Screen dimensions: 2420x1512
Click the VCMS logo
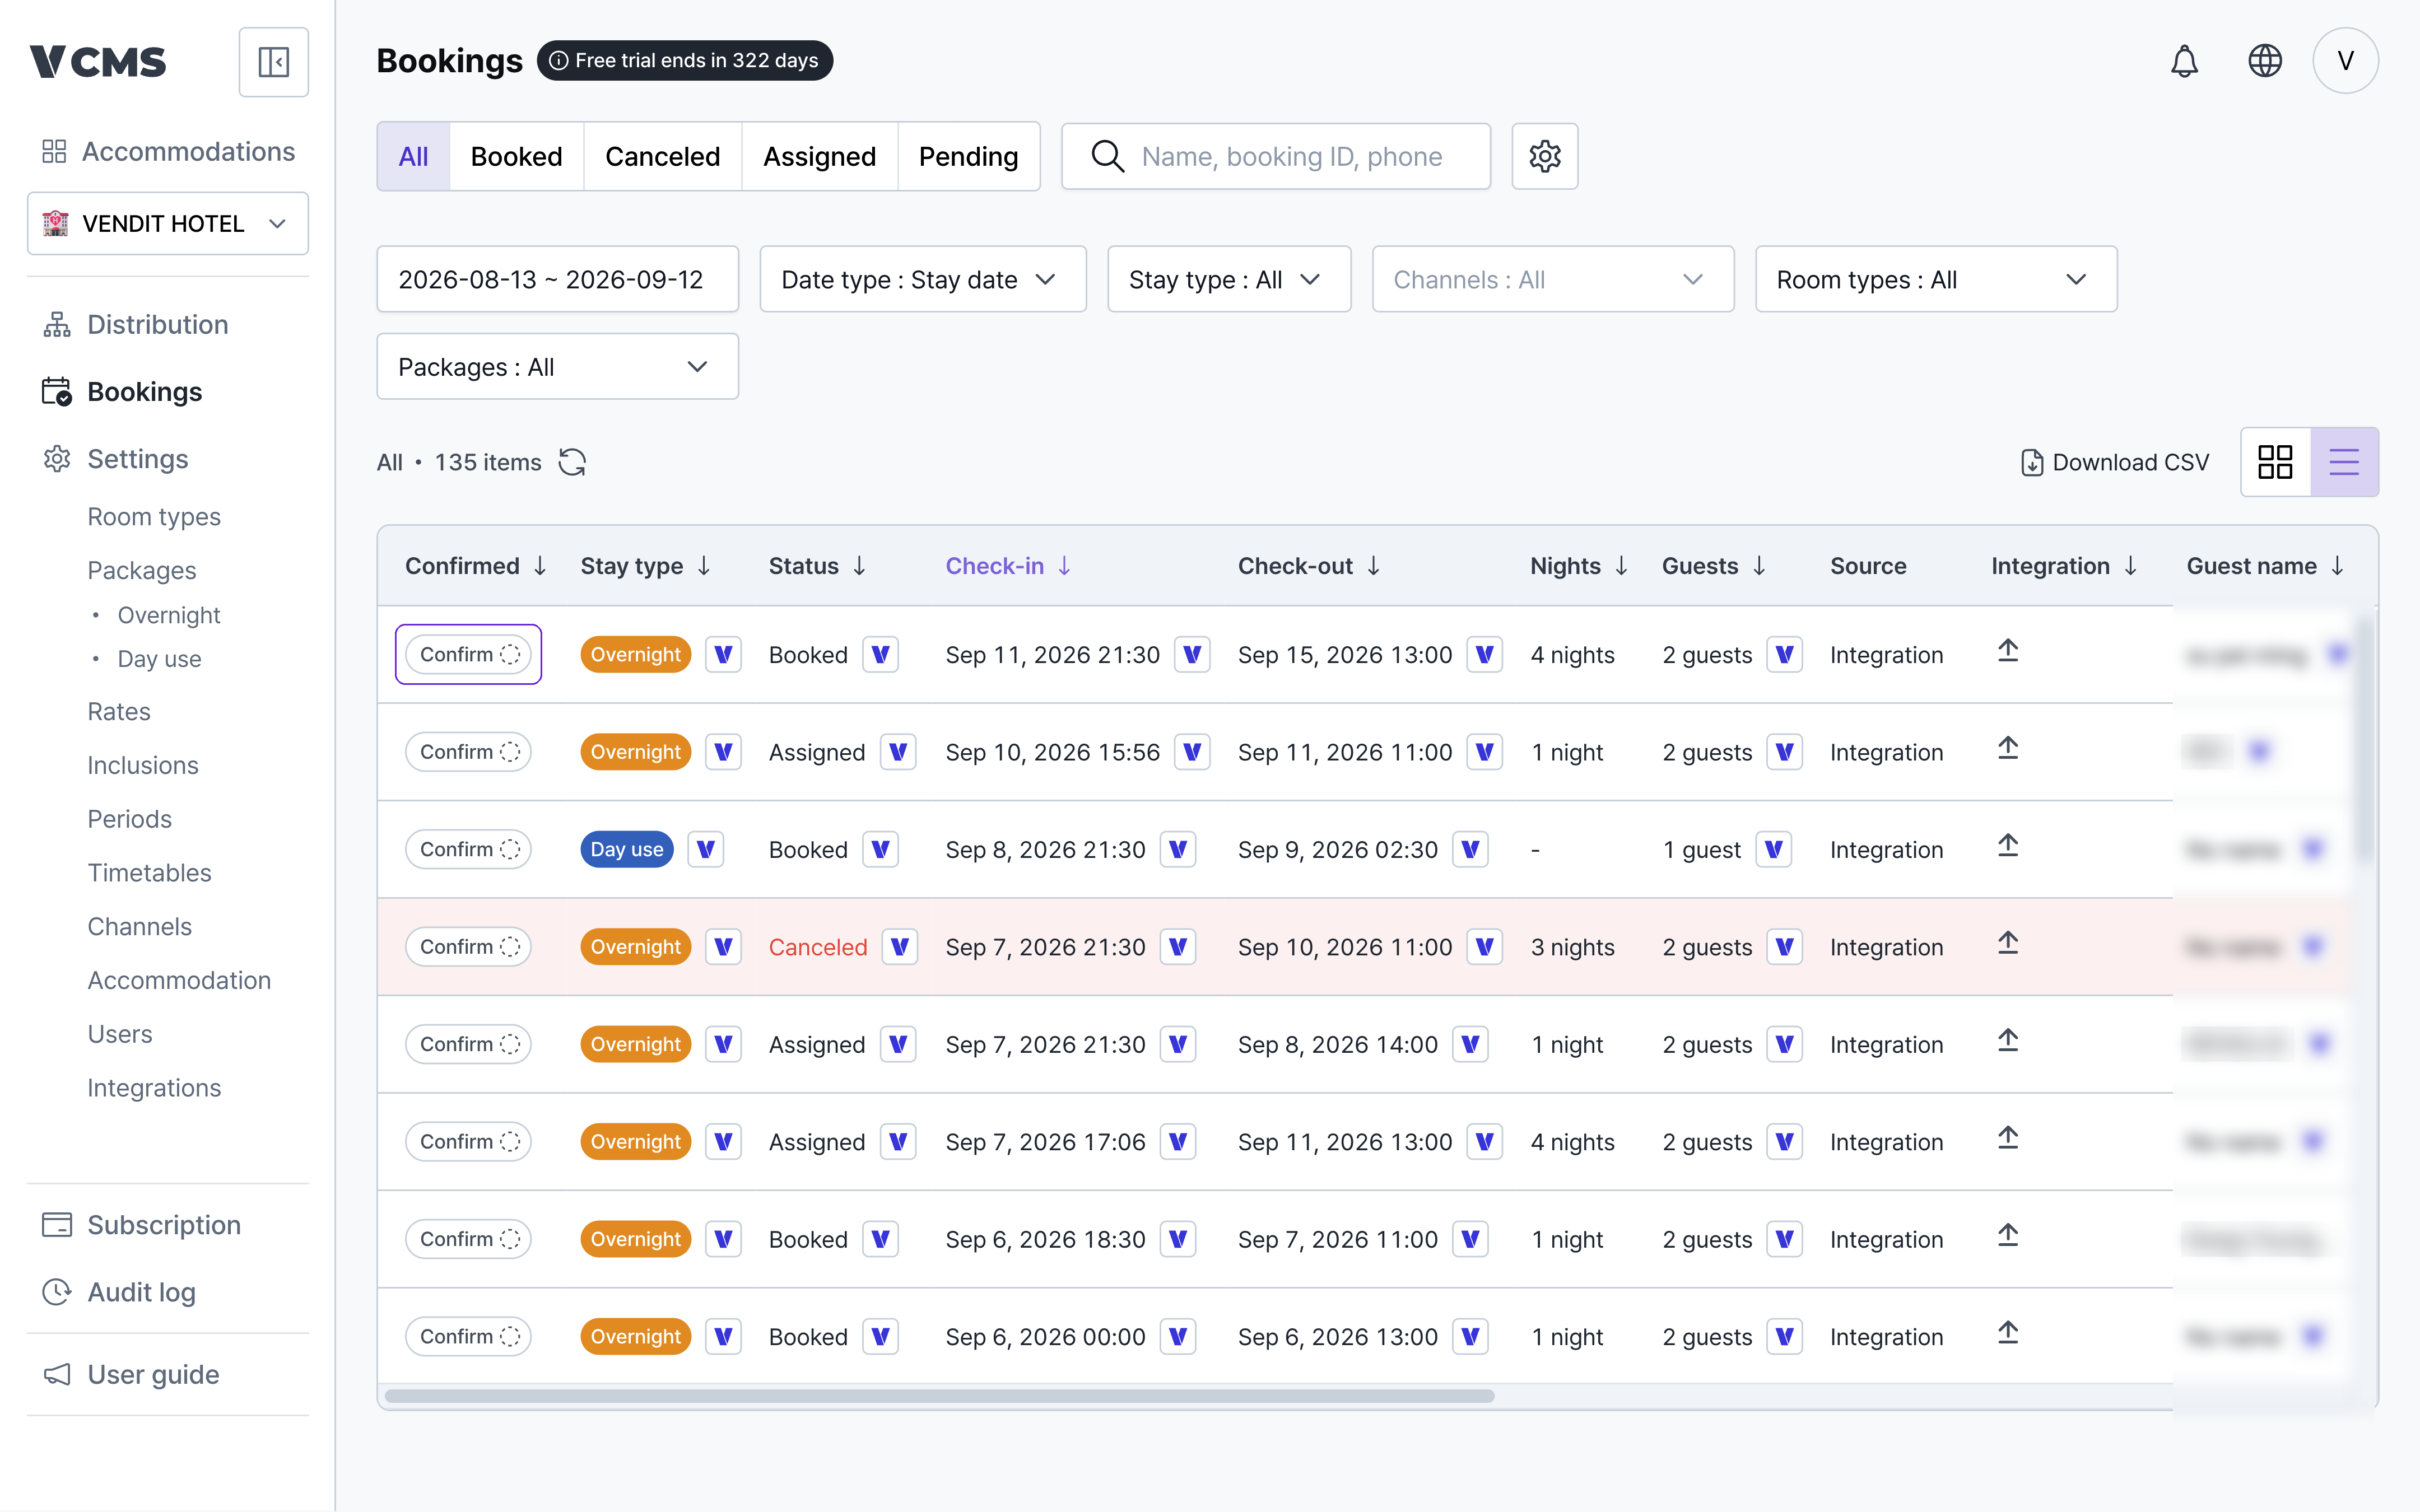(98, 62)
